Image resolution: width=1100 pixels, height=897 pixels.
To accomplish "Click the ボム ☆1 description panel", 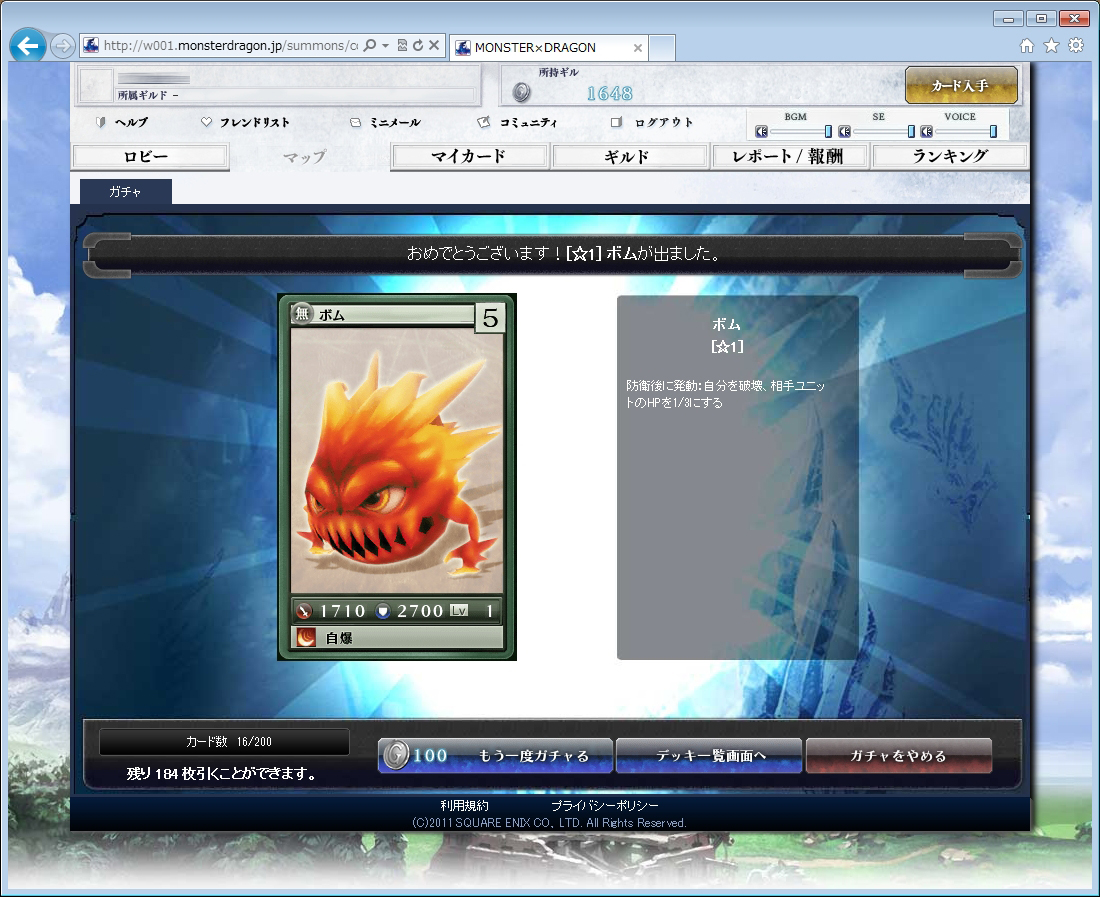I will [x=737, y=478].
